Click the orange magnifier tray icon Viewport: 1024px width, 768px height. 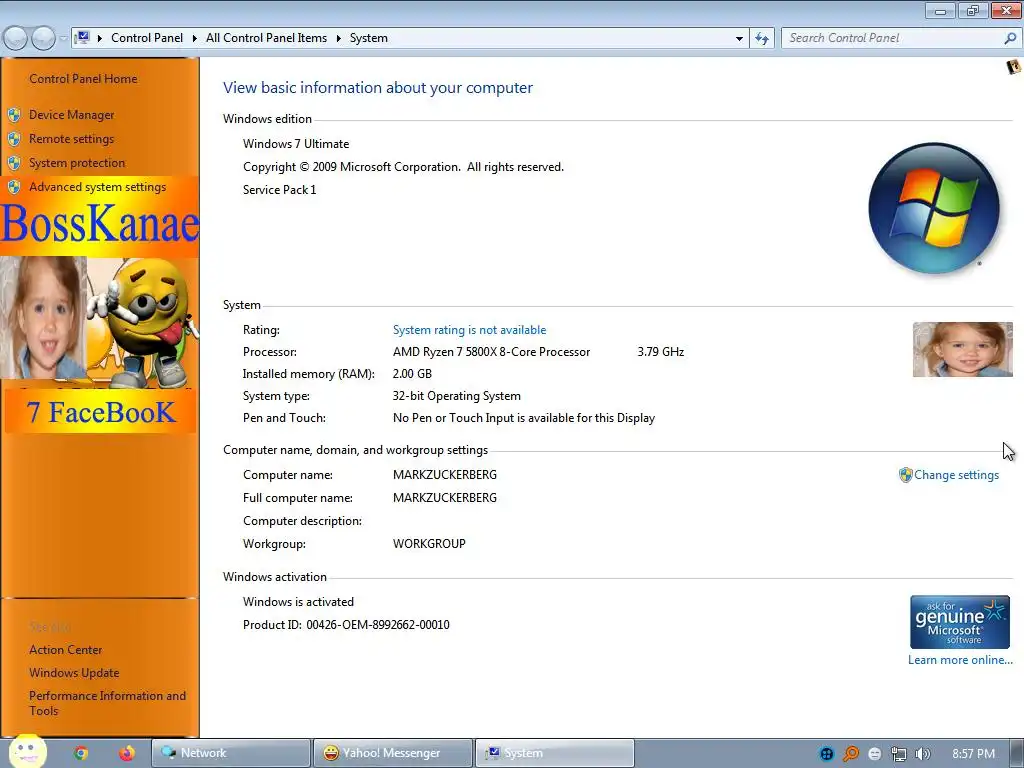point(850,754)
